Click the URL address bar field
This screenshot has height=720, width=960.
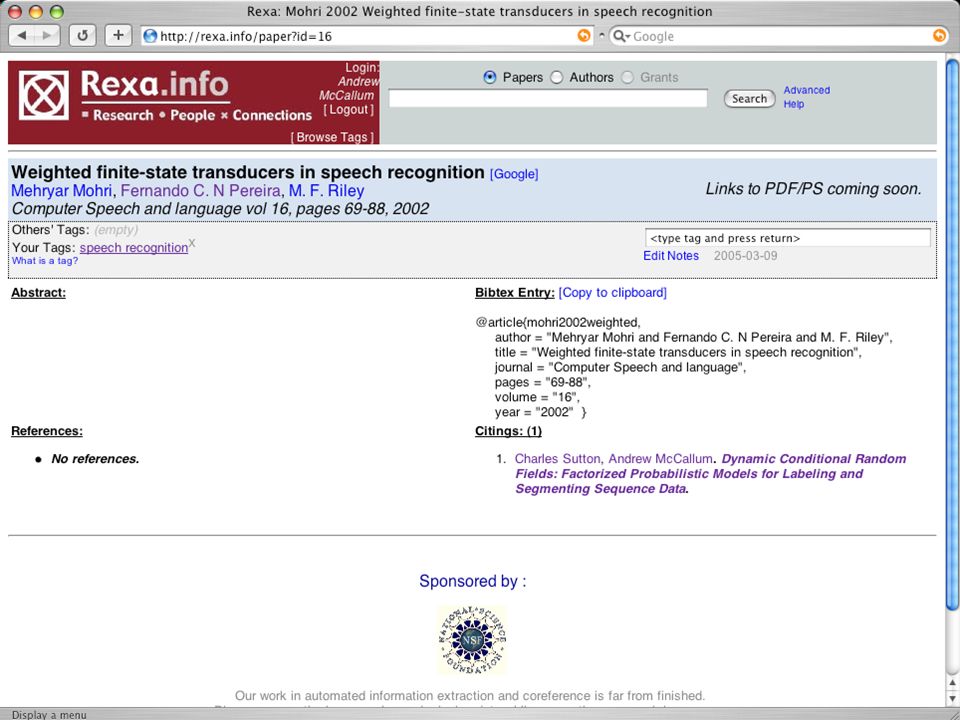tap(367, 36)
